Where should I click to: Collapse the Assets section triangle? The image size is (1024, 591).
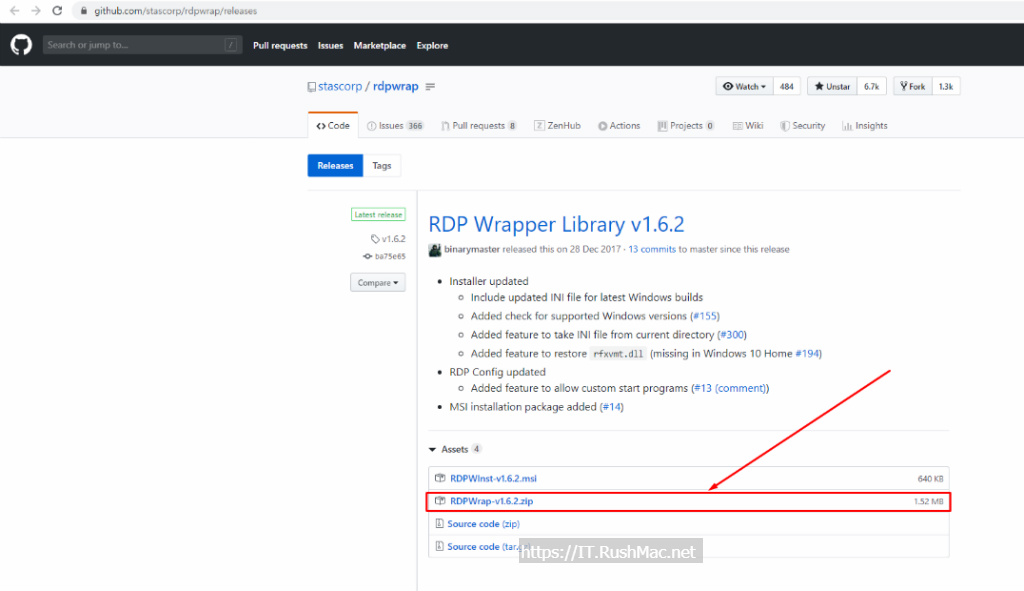(432, 449)
